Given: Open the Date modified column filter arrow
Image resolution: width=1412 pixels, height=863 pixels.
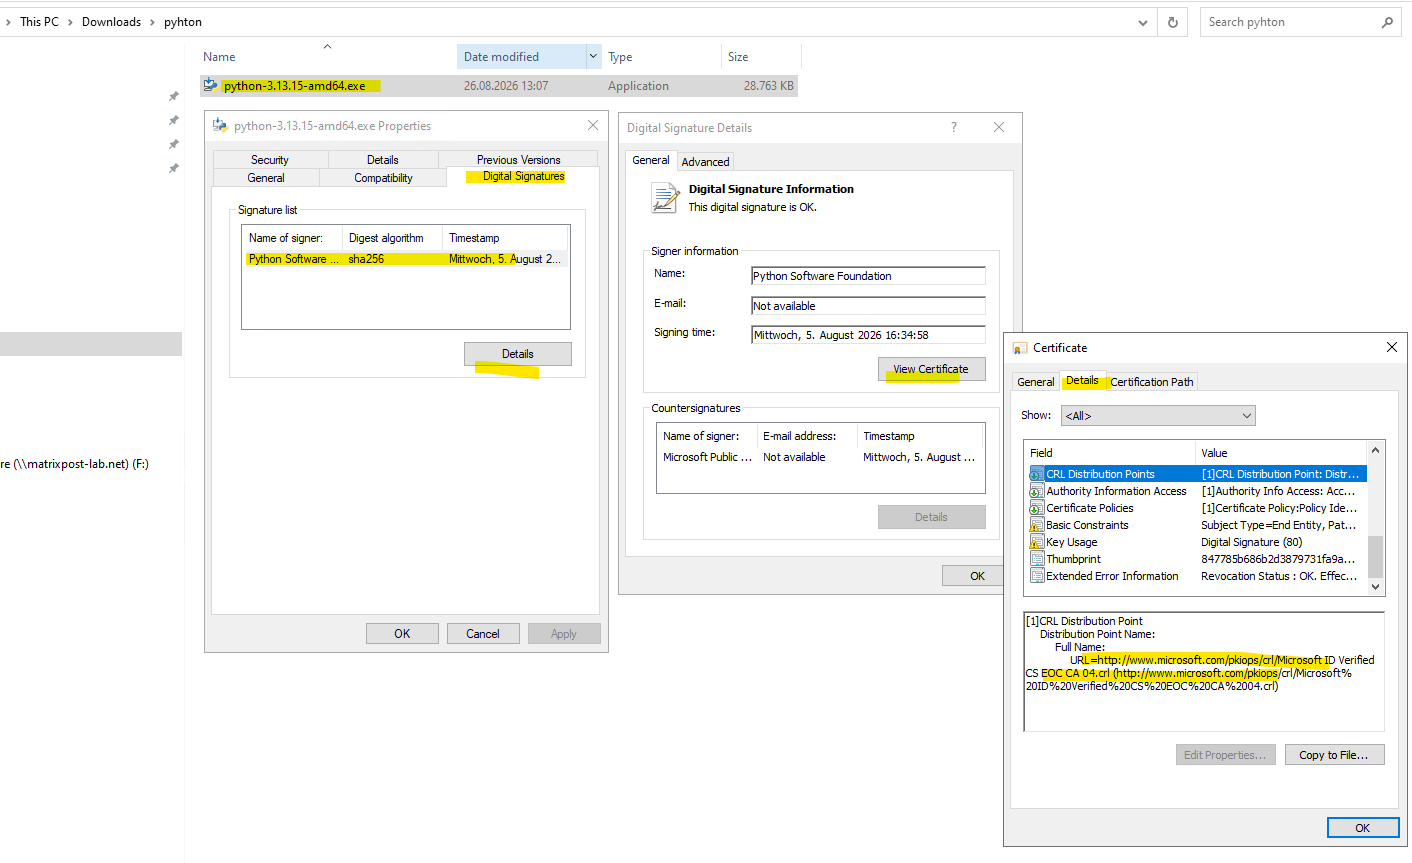Looking at the screenshot, I should [593, 57].
